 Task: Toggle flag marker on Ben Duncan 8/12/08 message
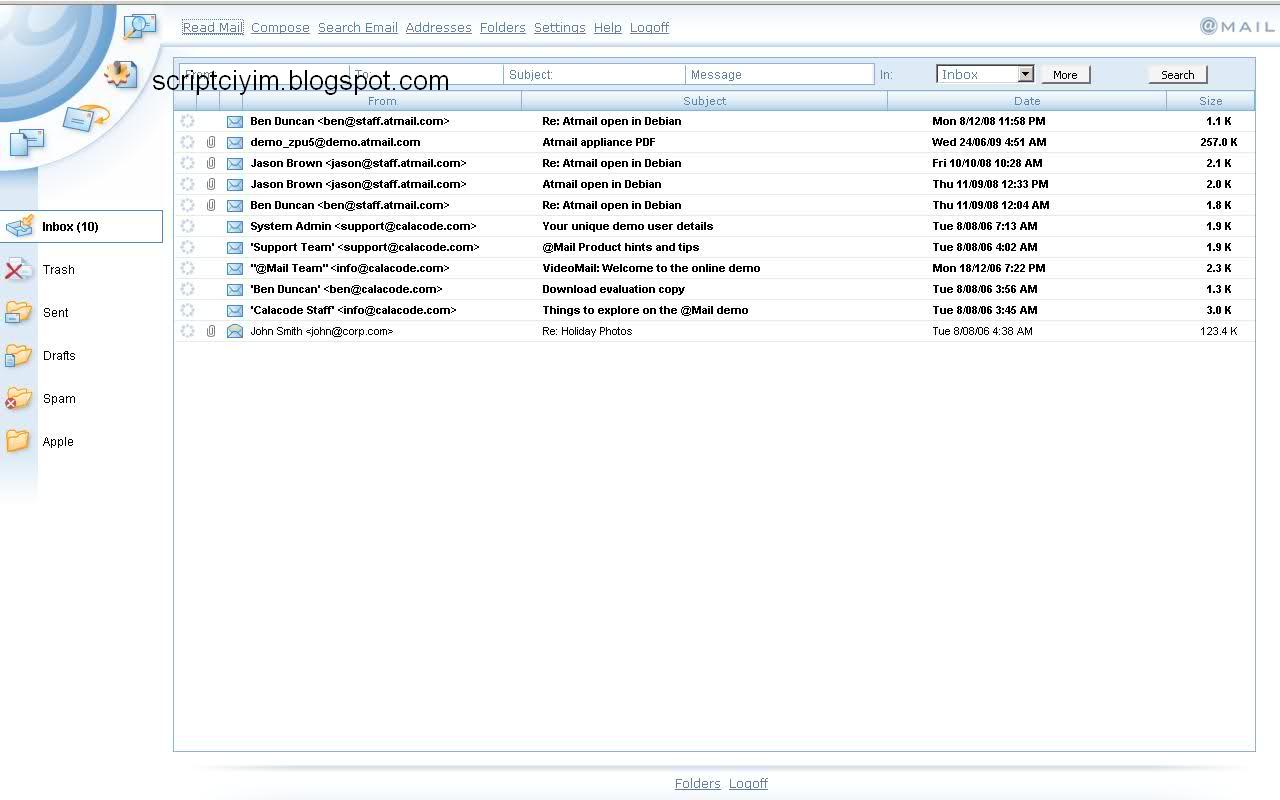[x=187, y=121]
